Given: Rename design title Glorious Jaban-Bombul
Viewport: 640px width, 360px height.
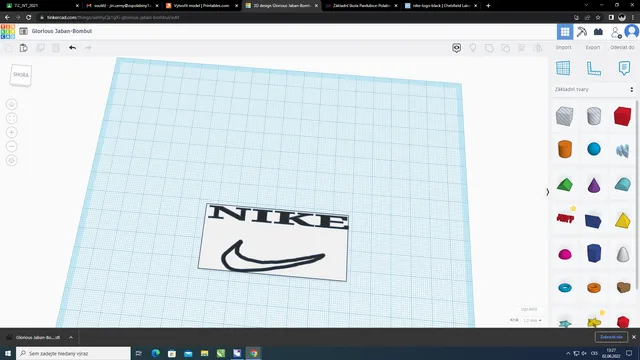Looking at the screenshot, I should click(62, 31).
